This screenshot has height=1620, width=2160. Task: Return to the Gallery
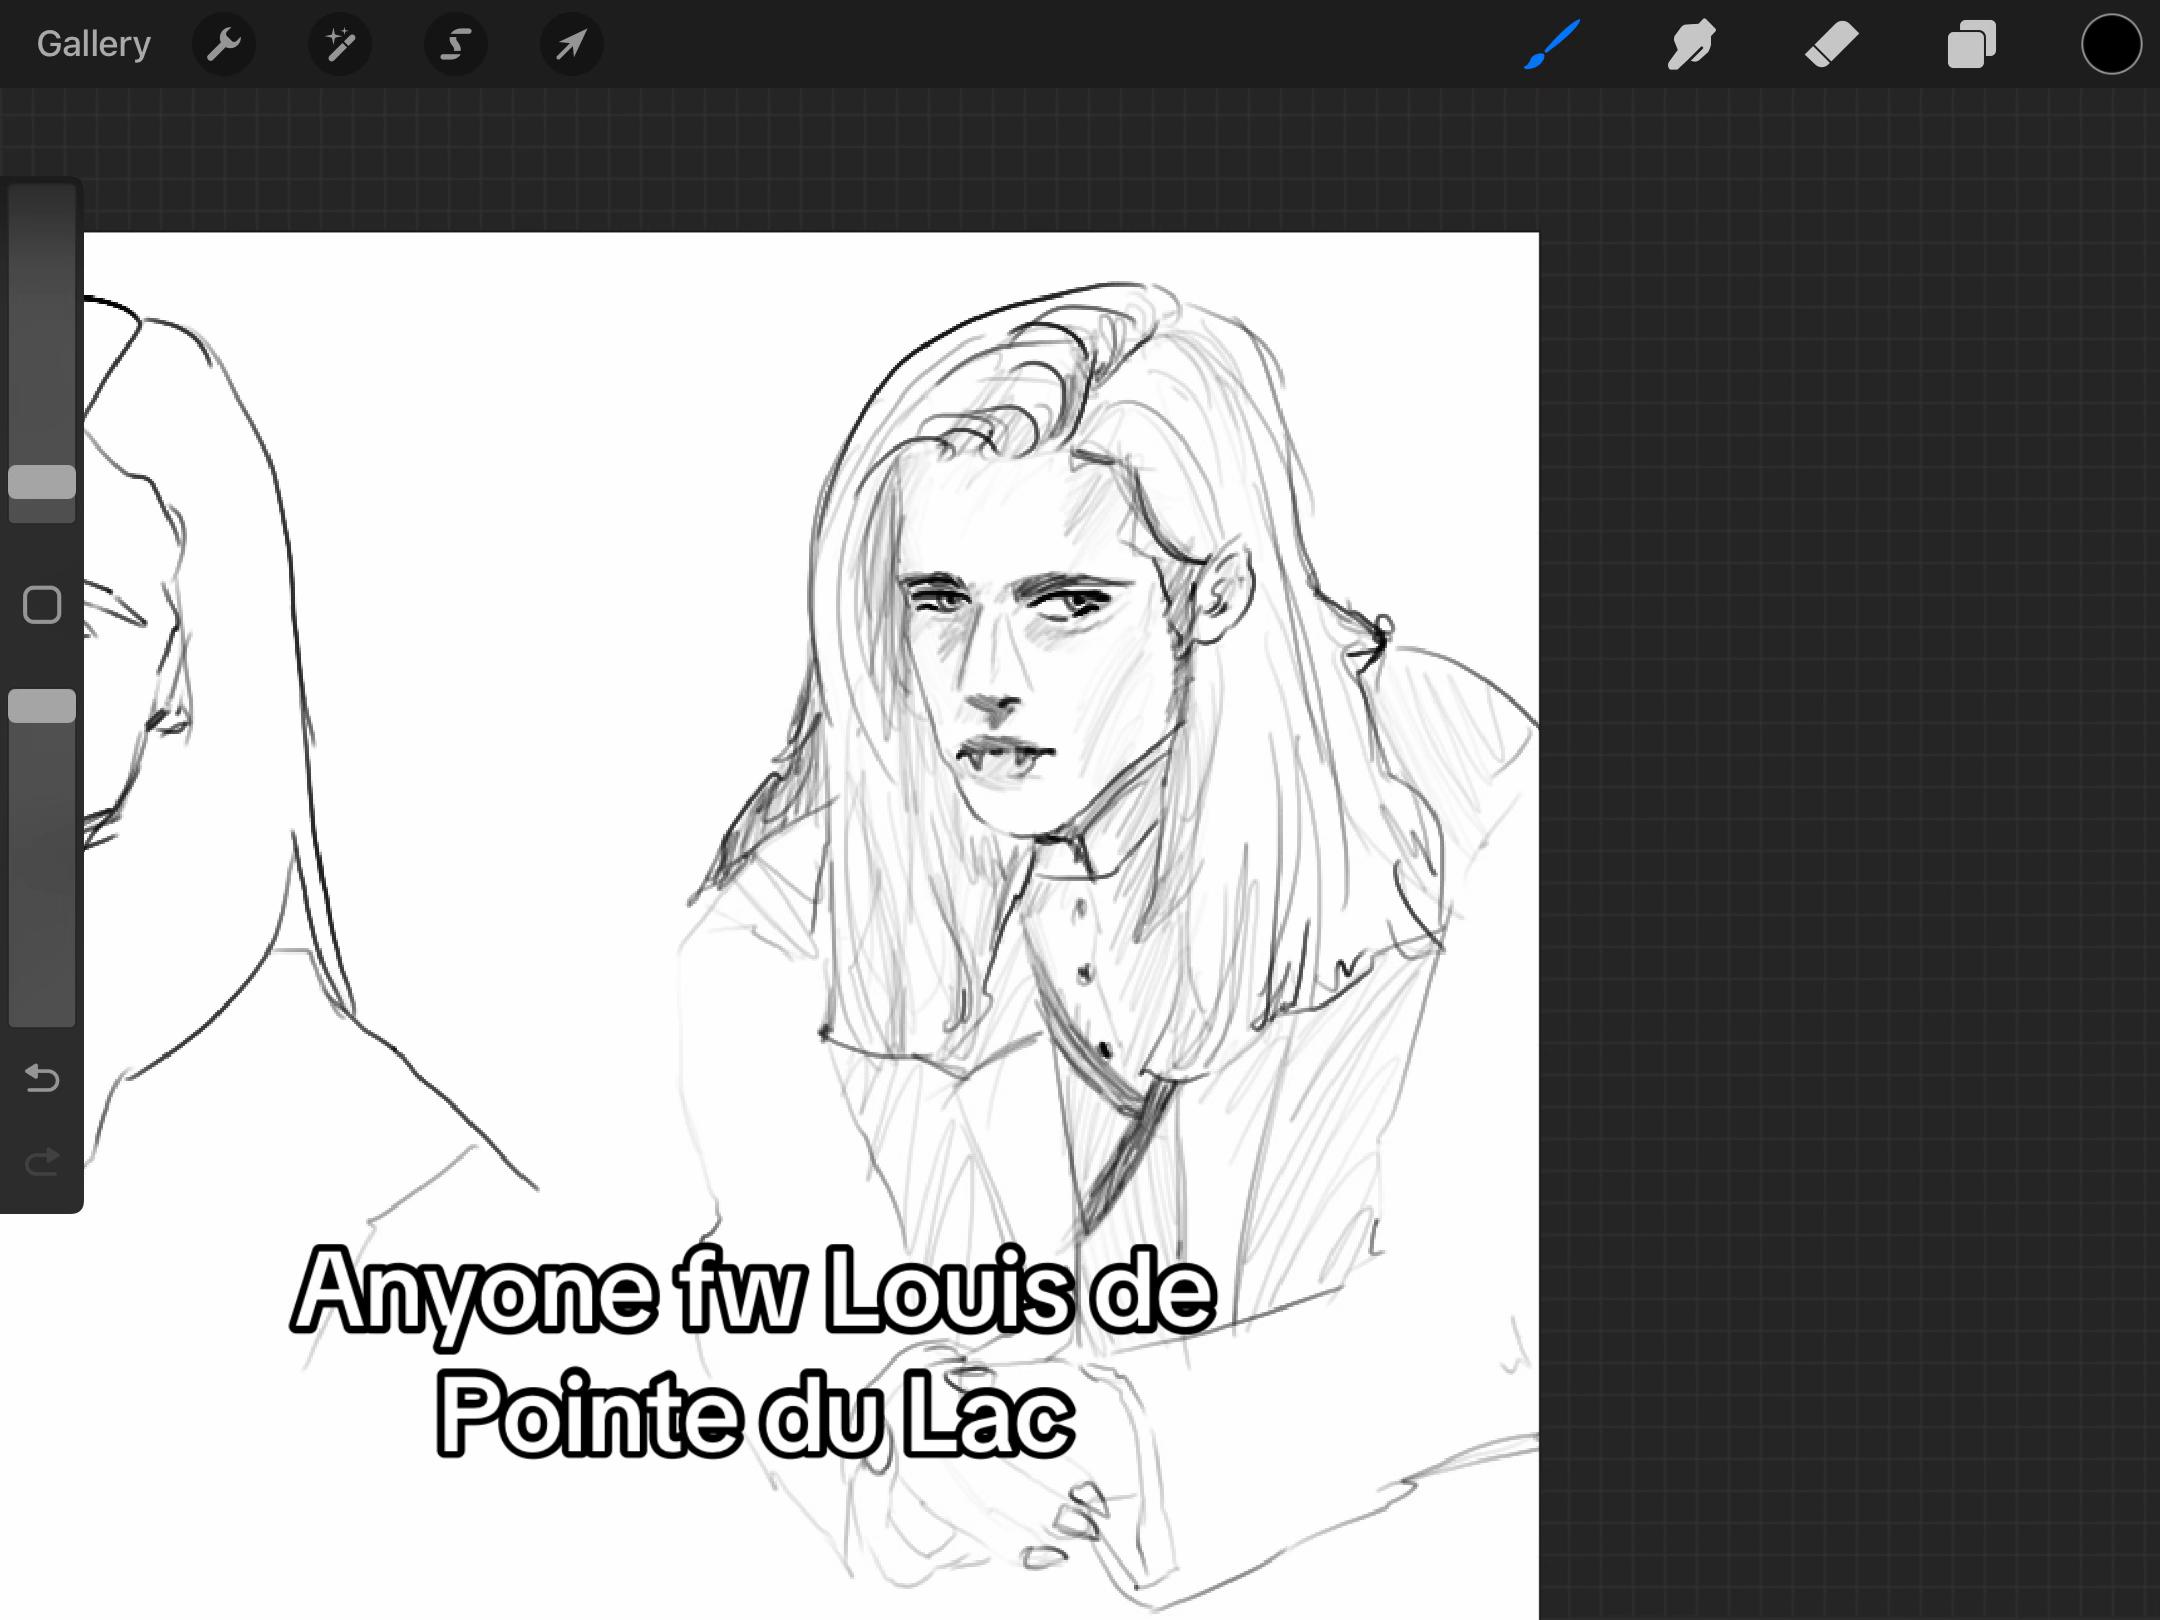[x=94, y=44]
